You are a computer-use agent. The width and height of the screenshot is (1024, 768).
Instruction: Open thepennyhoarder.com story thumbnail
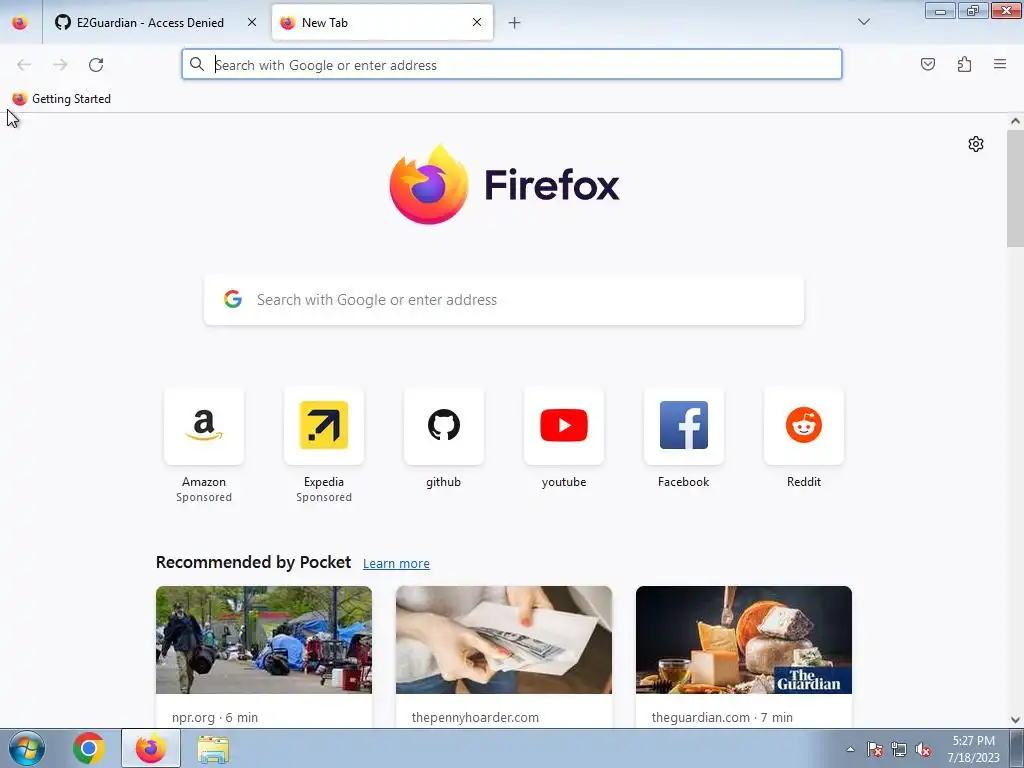504,640
